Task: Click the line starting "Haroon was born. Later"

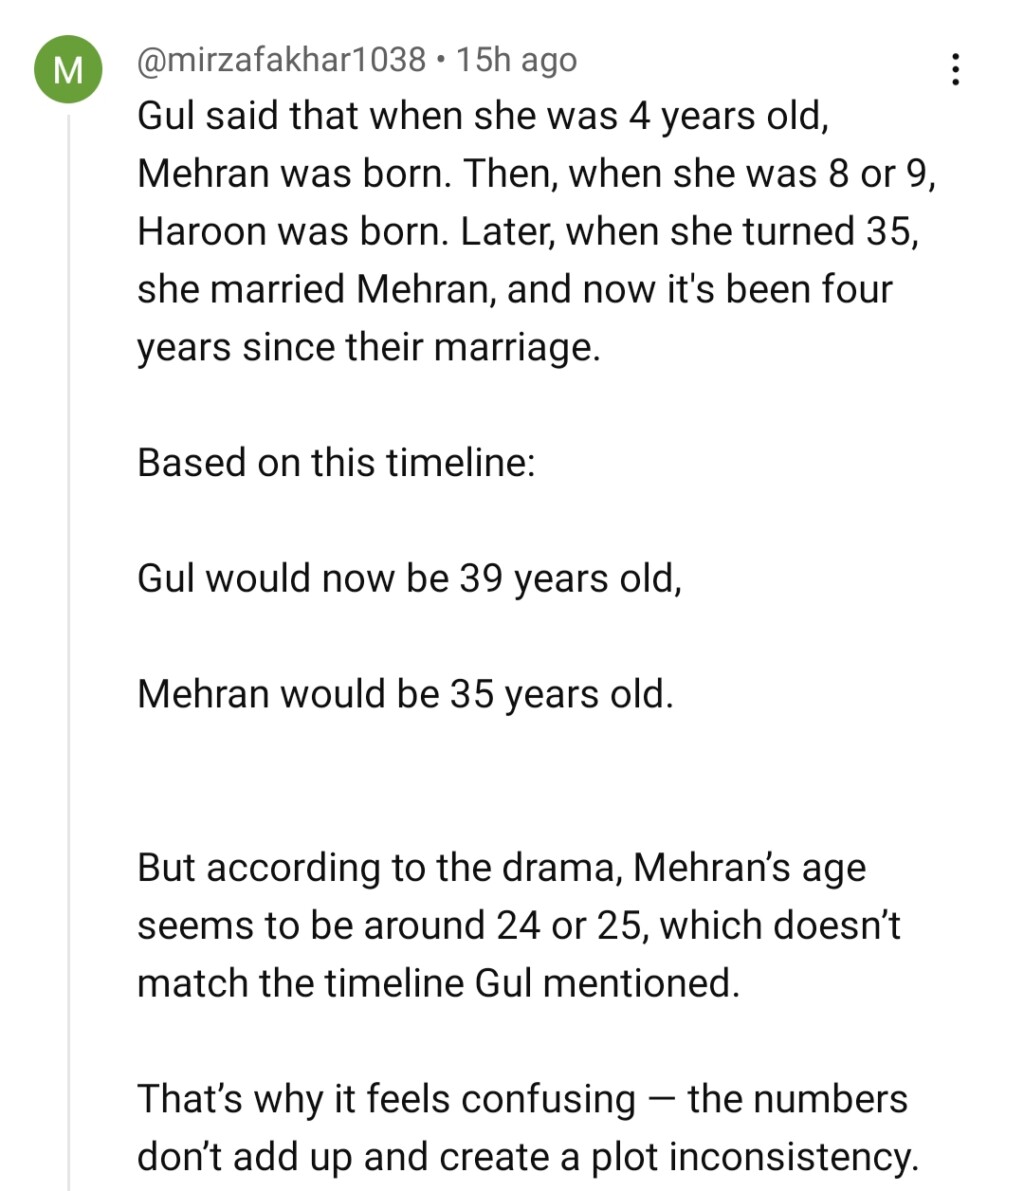Action: pos(527,232)
